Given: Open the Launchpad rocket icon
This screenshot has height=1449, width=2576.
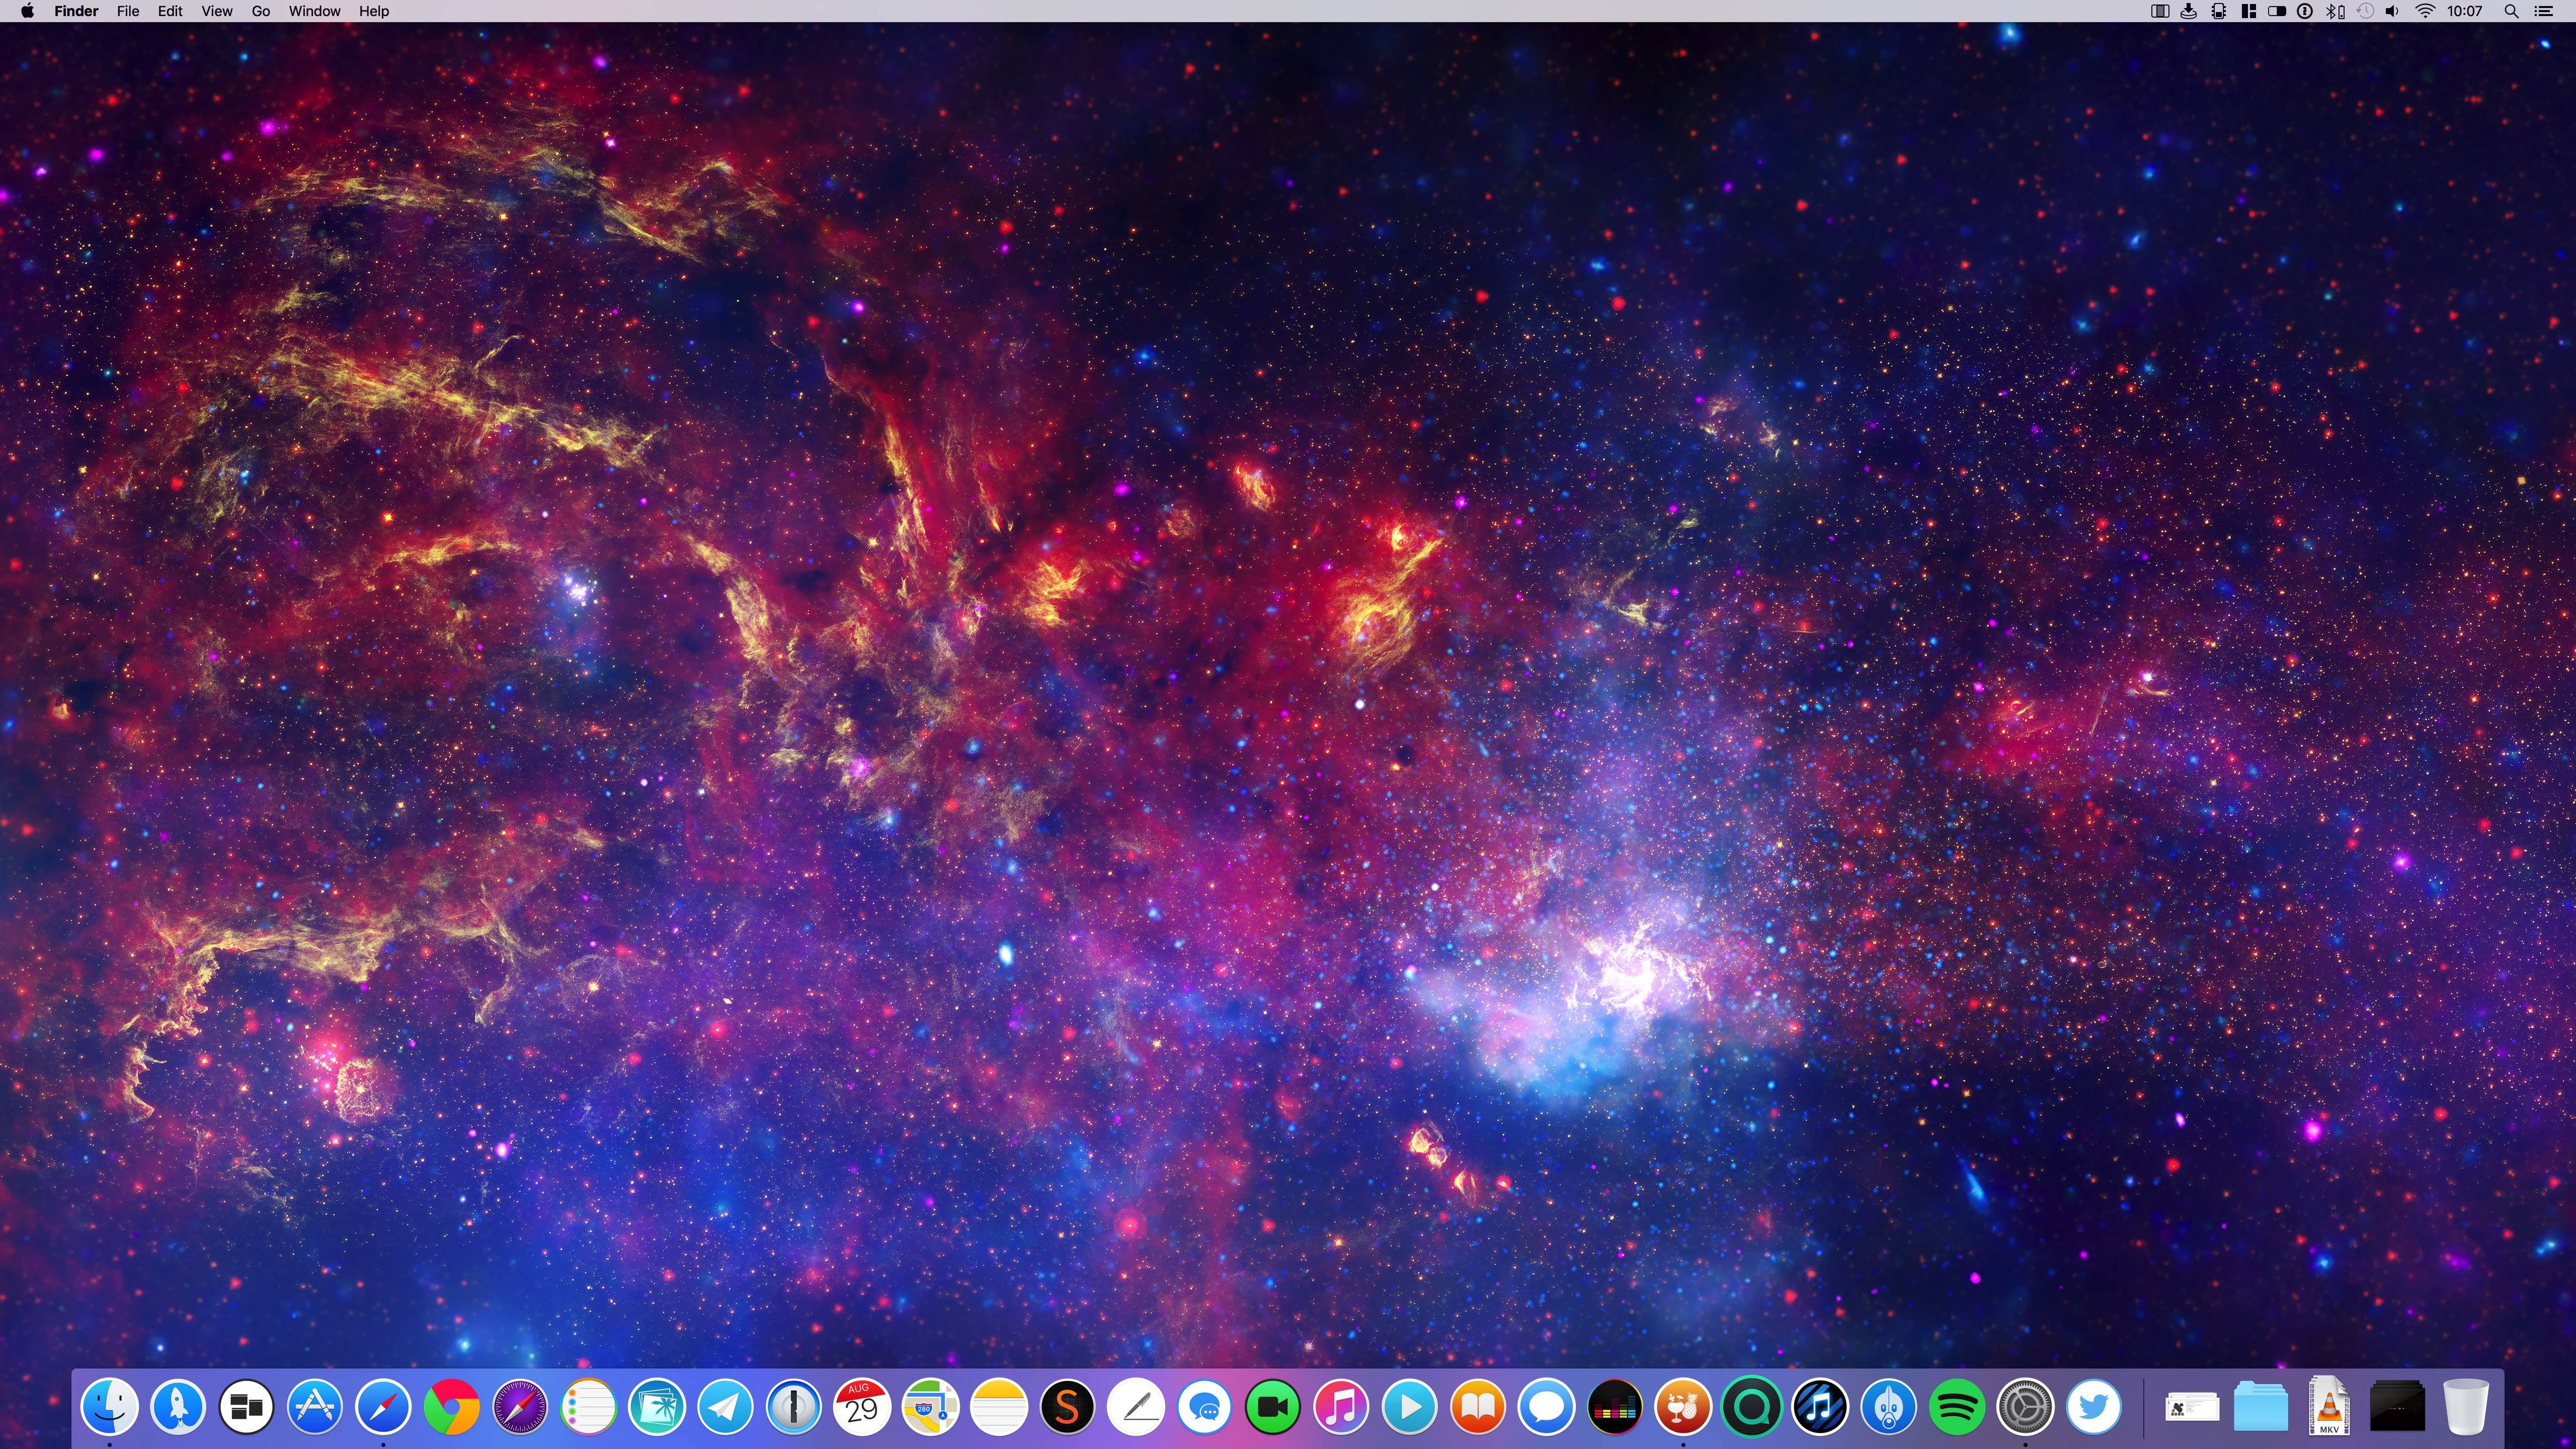Looking at the screenshot, I should point(178,1407).
